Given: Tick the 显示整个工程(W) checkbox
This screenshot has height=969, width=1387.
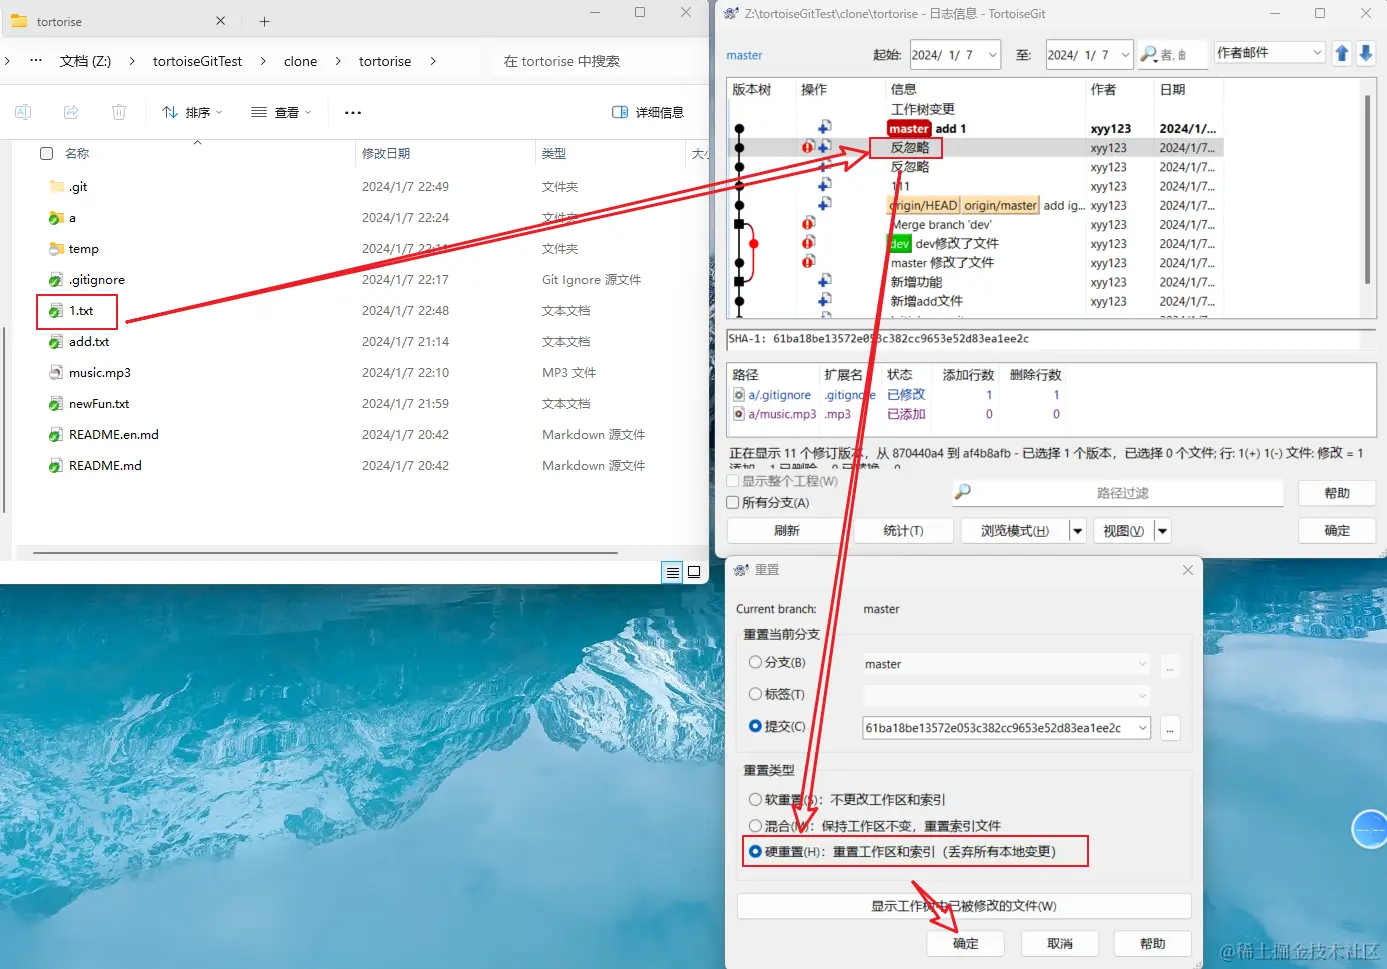Looking at the screenshot, I should coord(733,481).
